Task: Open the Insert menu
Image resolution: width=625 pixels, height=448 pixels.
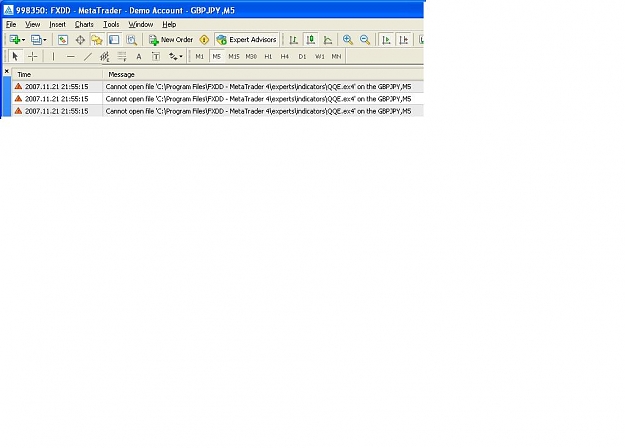Action: tap(57, 24)
